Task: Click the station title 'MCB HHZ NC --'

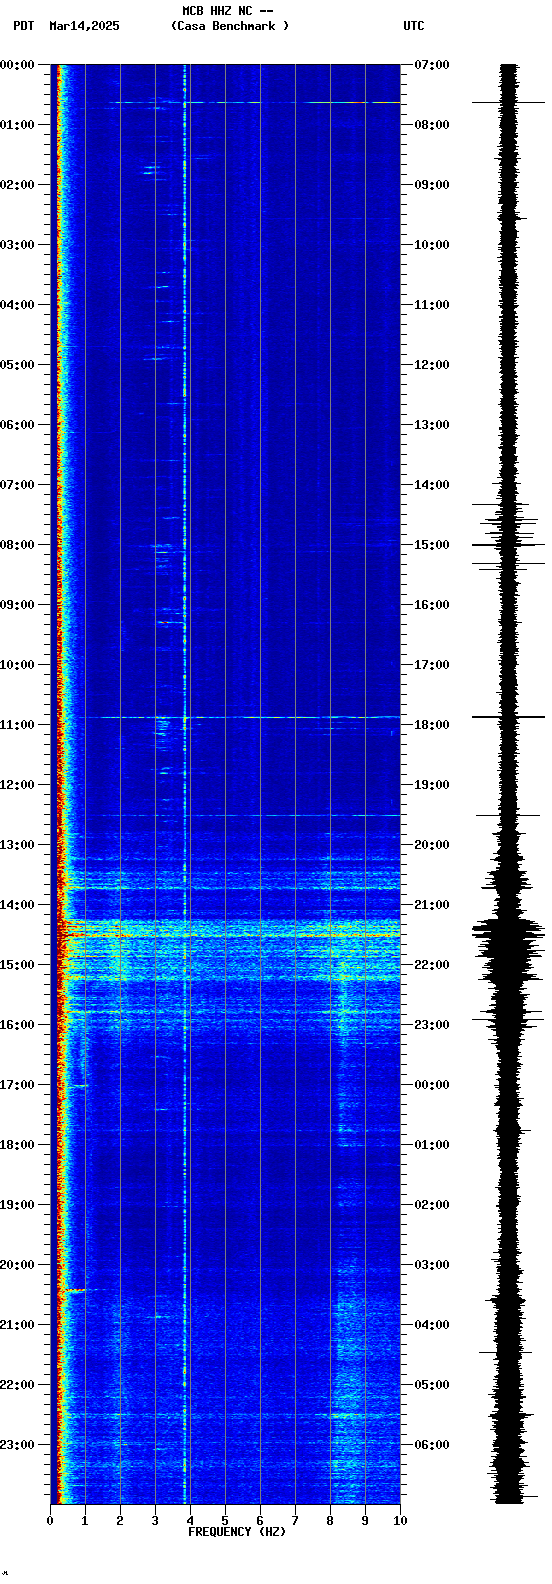Action: (228, 11)
